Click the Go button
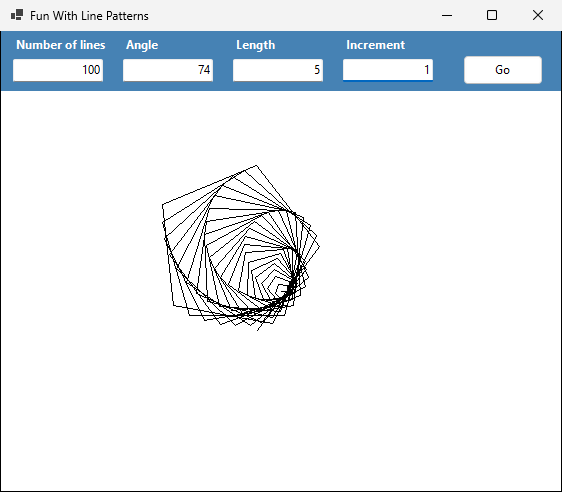Viewport: 562px width, 492px height. [x=503, y=70]
